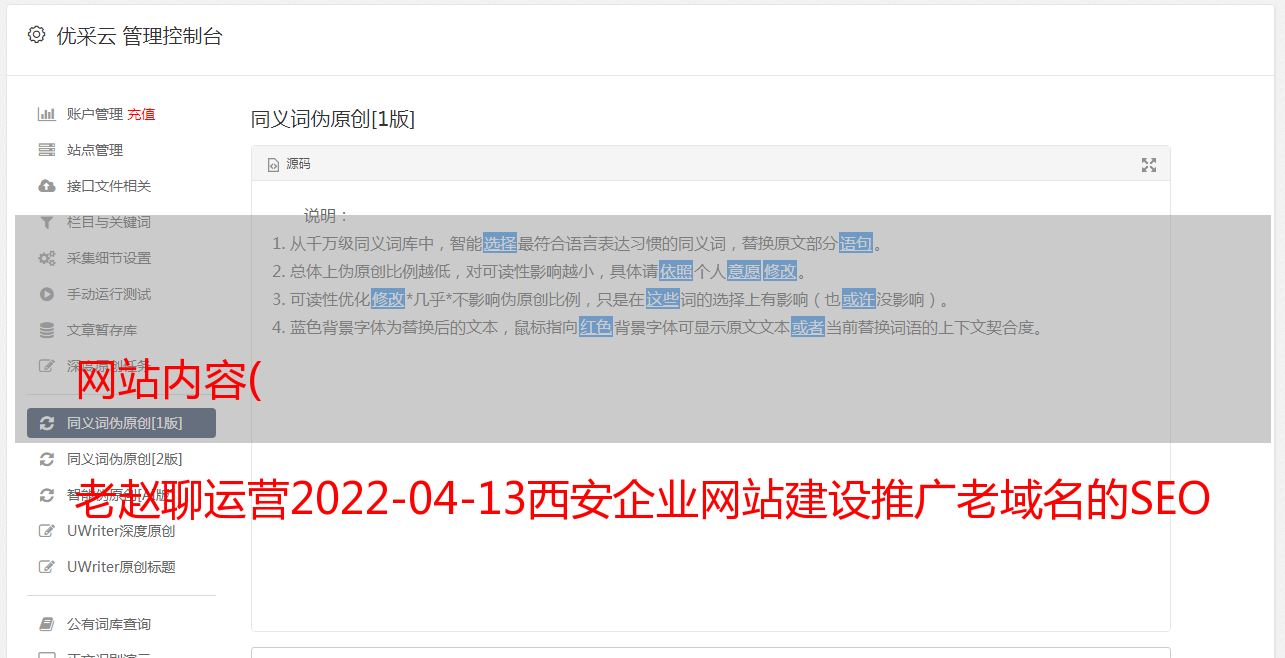Open 账户管理 bar chart icon
The height and width of the screenshot is (658, 1285).
(46, 114)
